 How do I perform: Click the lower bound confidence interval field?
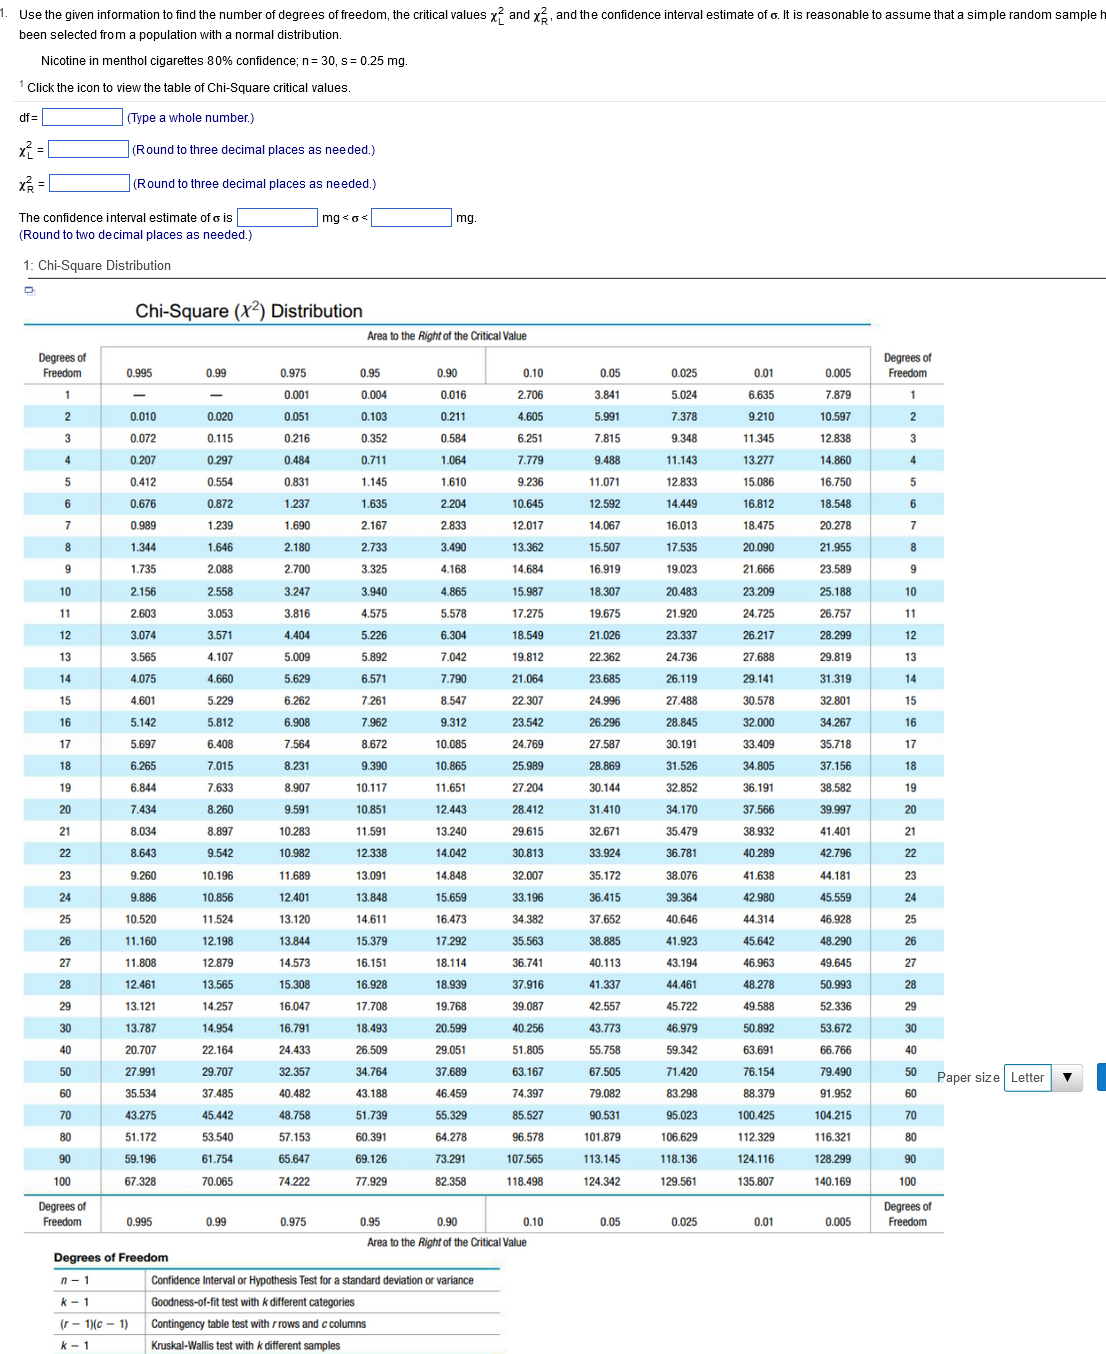(277, 217)
